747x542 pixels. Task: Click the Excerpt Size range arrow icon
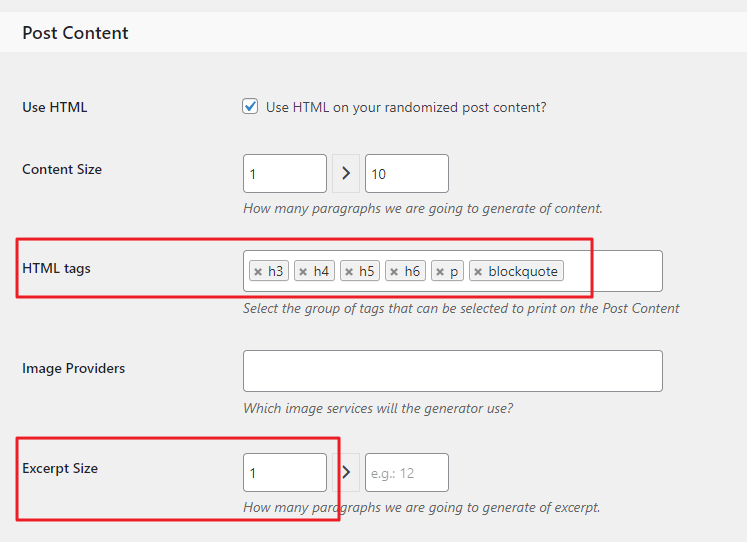(346, 473)
